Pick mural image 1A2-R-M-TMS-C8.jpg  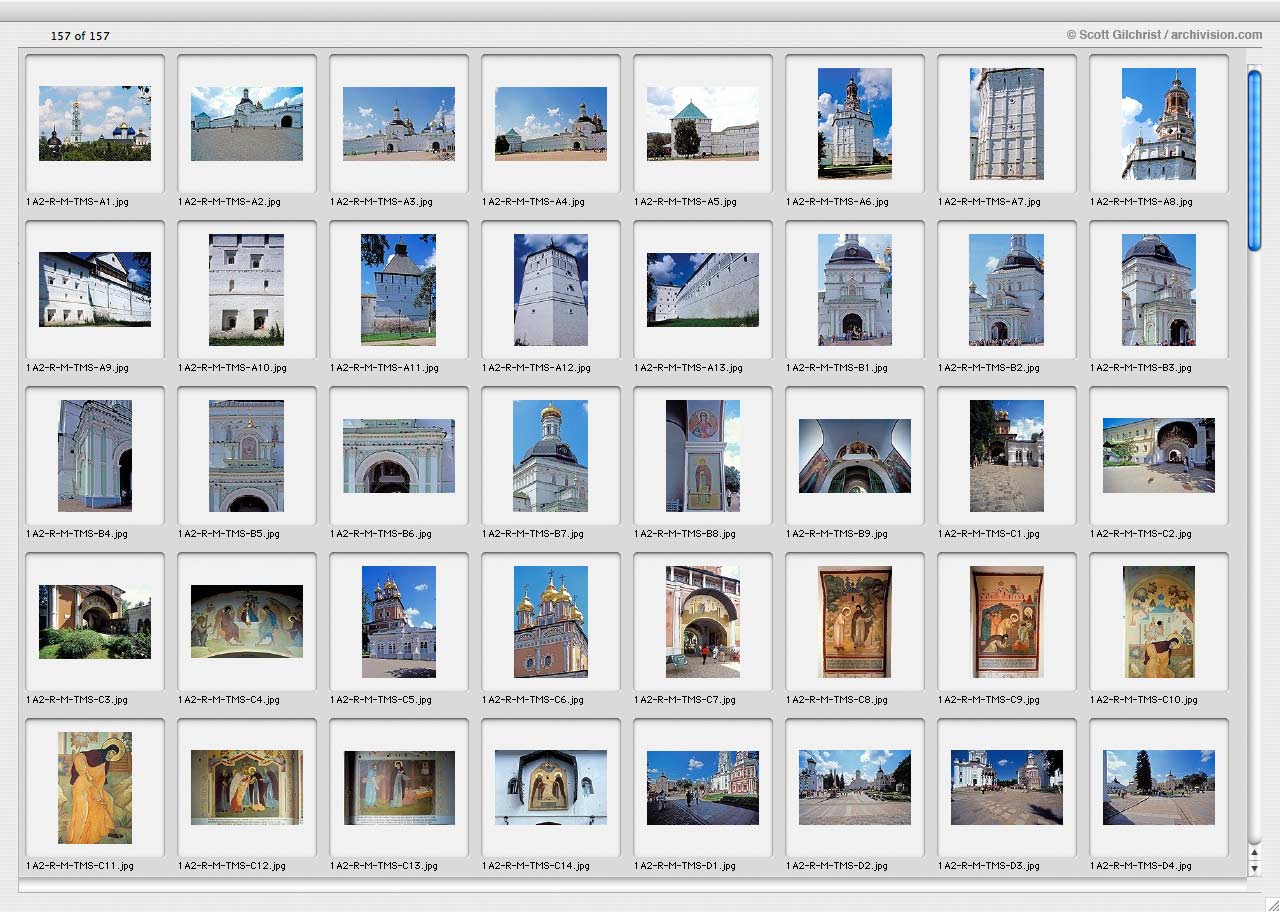tap(855, 622)
